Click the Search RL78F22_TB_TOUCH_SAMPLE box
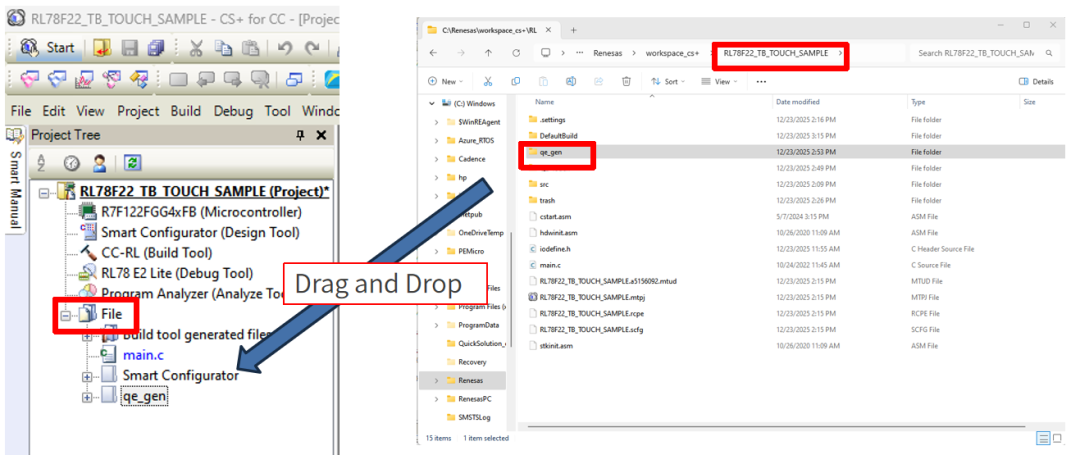Viewport: 1080px width, 455px height. pos(984,53)
